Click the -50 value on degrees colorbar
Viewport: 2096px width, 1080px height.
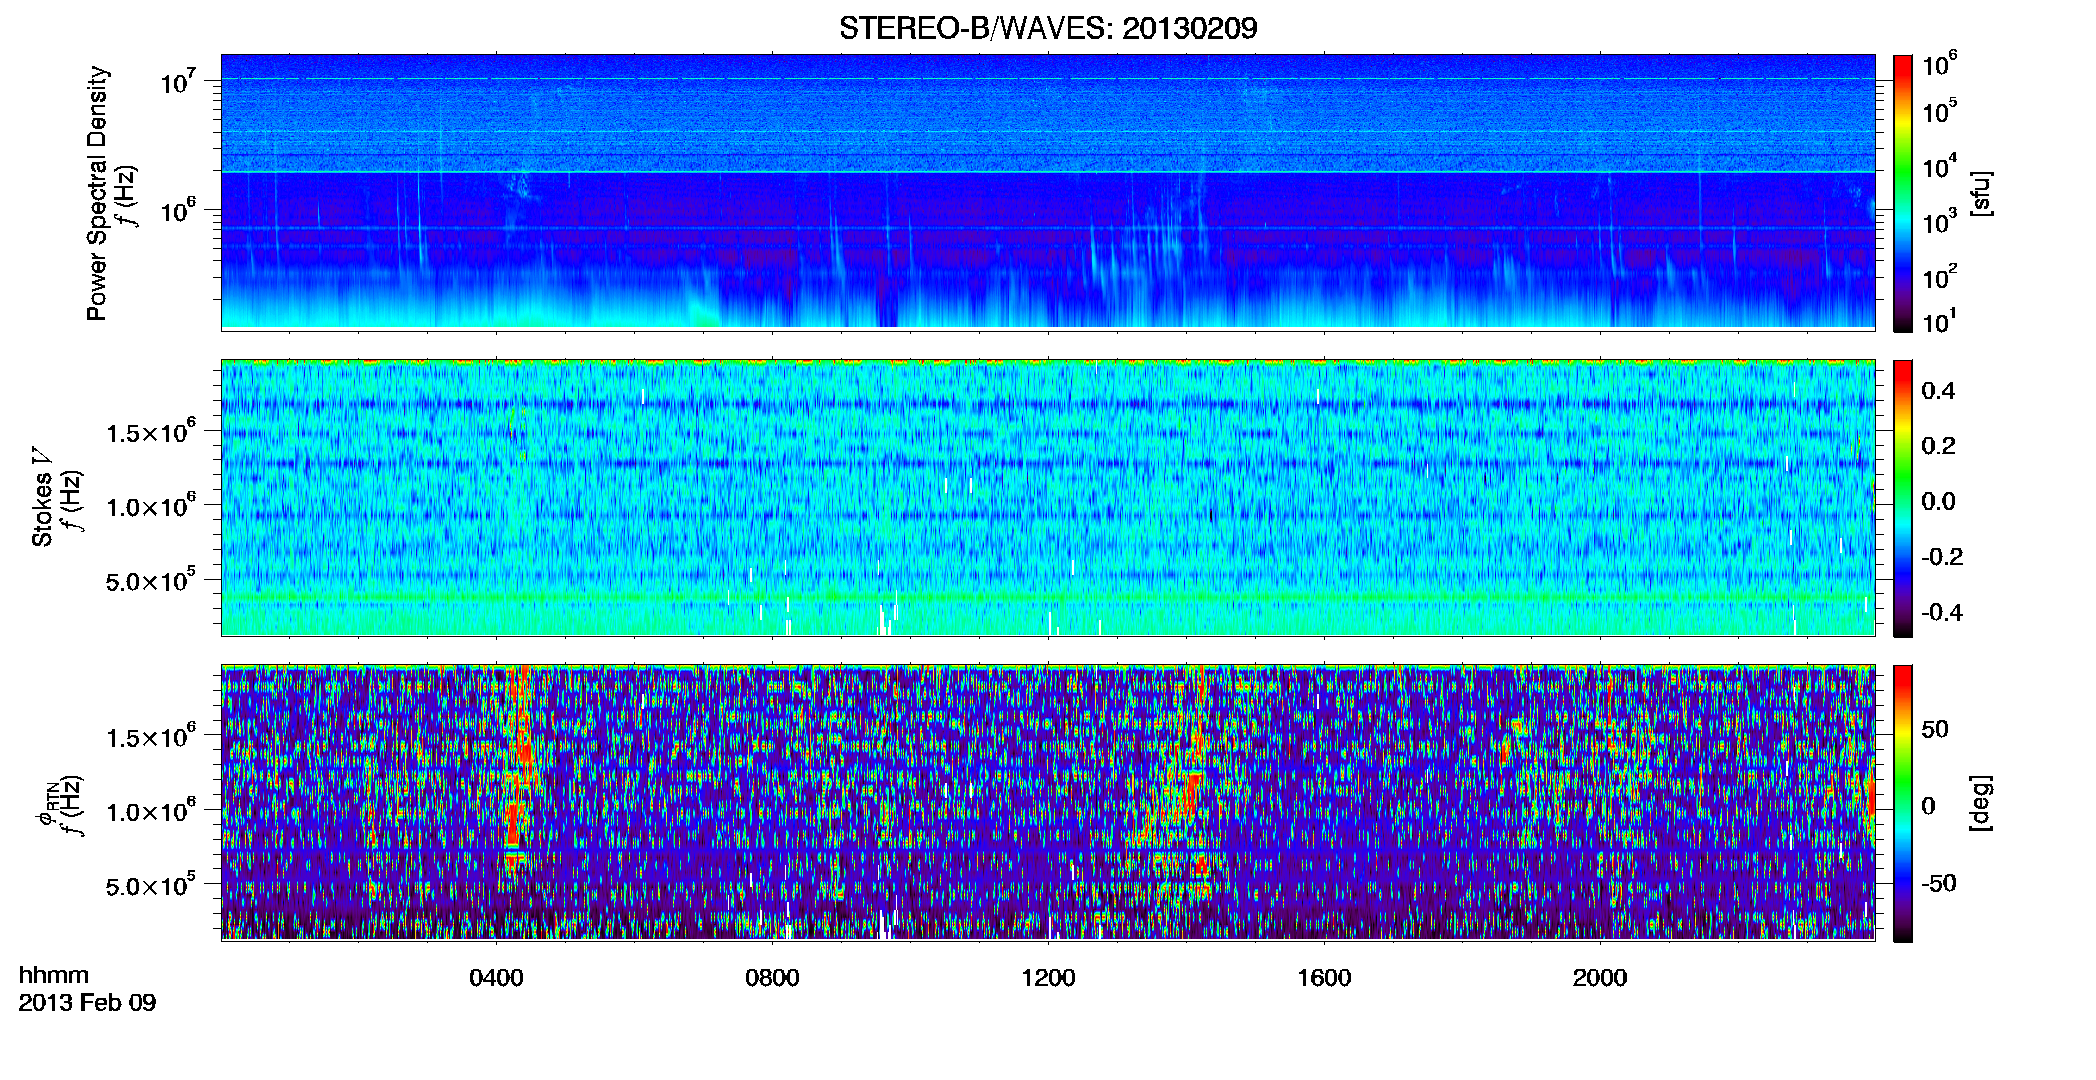tap(1937, 883)
